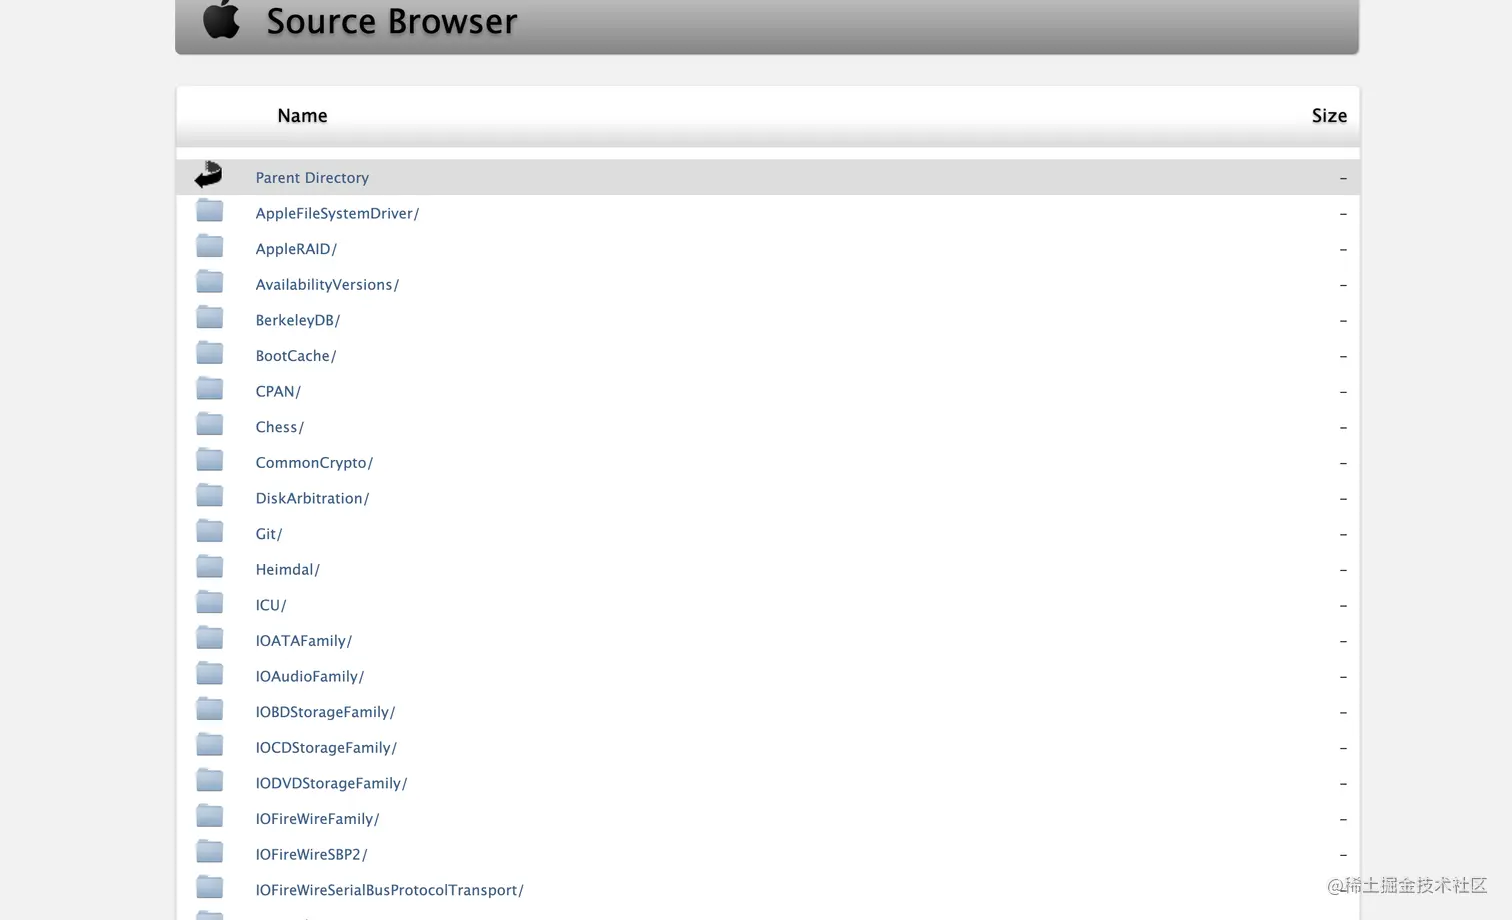
Task: Click the folder icon beside CommonCrypto/
Action: (x=209, y=459)
